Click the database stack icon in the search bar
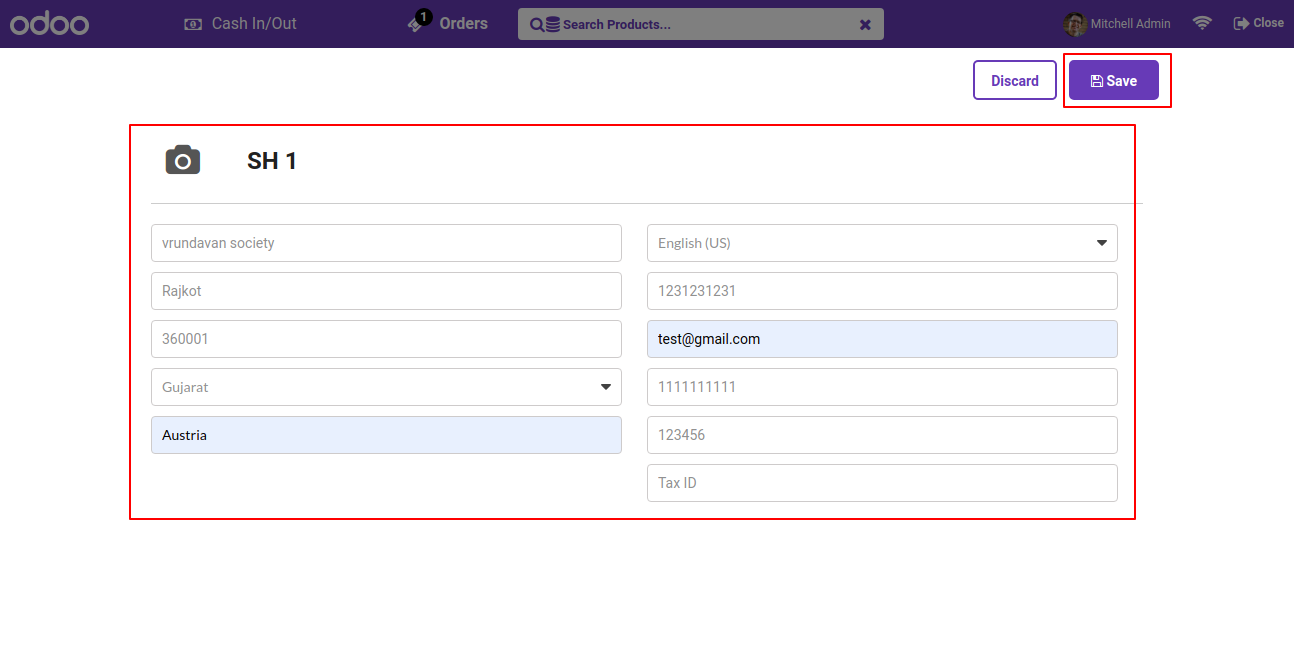The image size is (1294, 668). pyautogui.click(x=553, y=25)
